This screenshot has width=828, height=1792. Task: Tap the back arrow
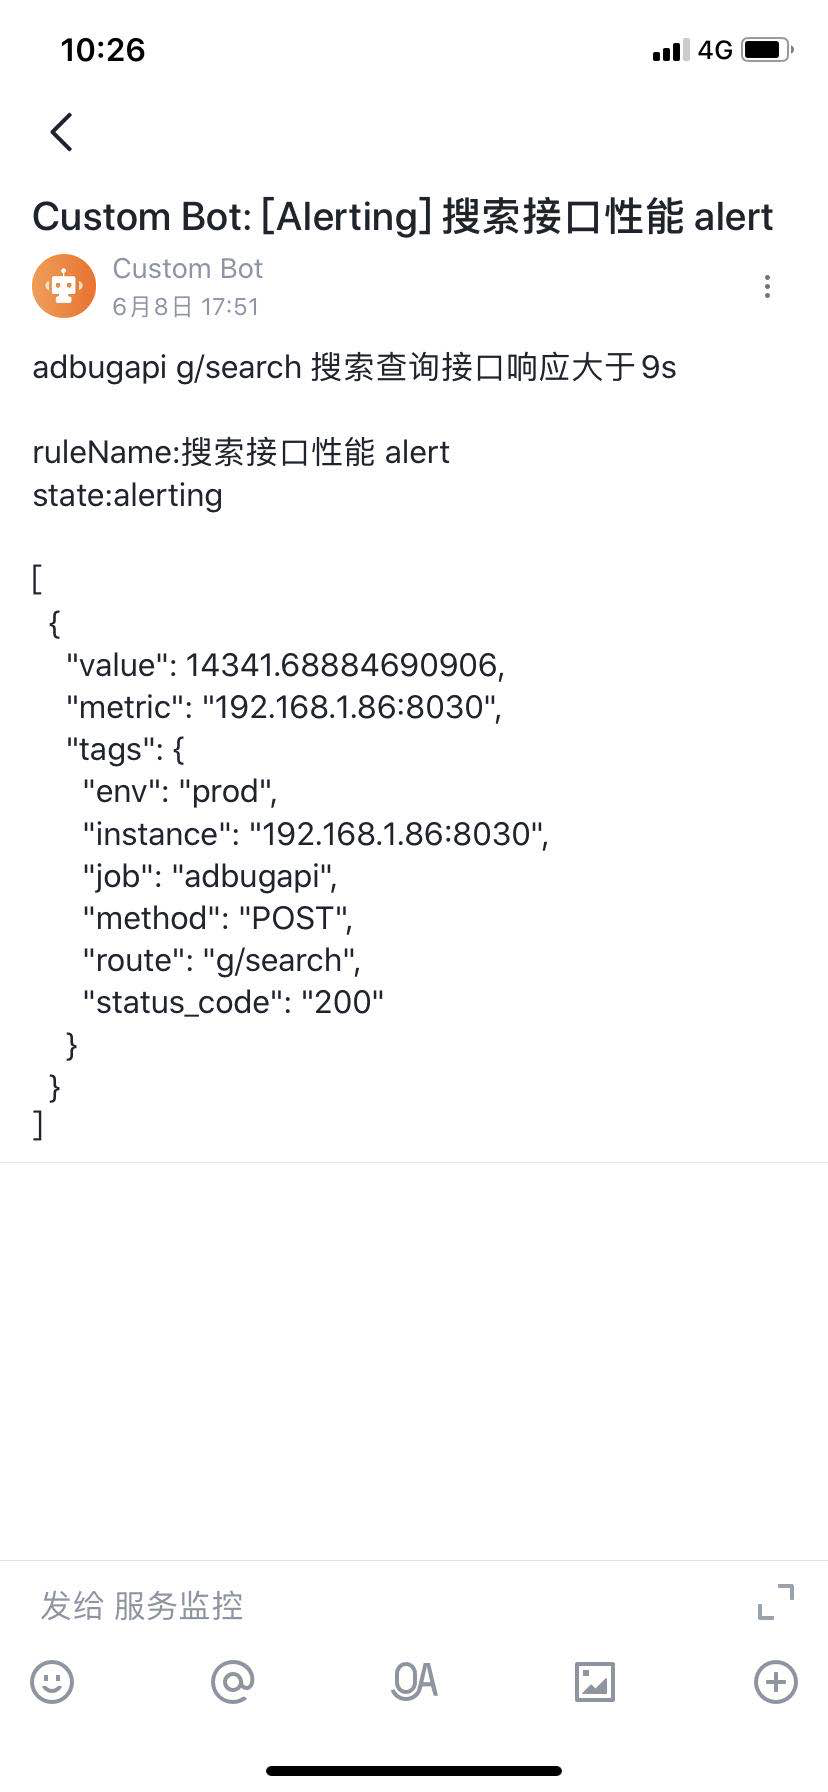click(x=62, y=132)
